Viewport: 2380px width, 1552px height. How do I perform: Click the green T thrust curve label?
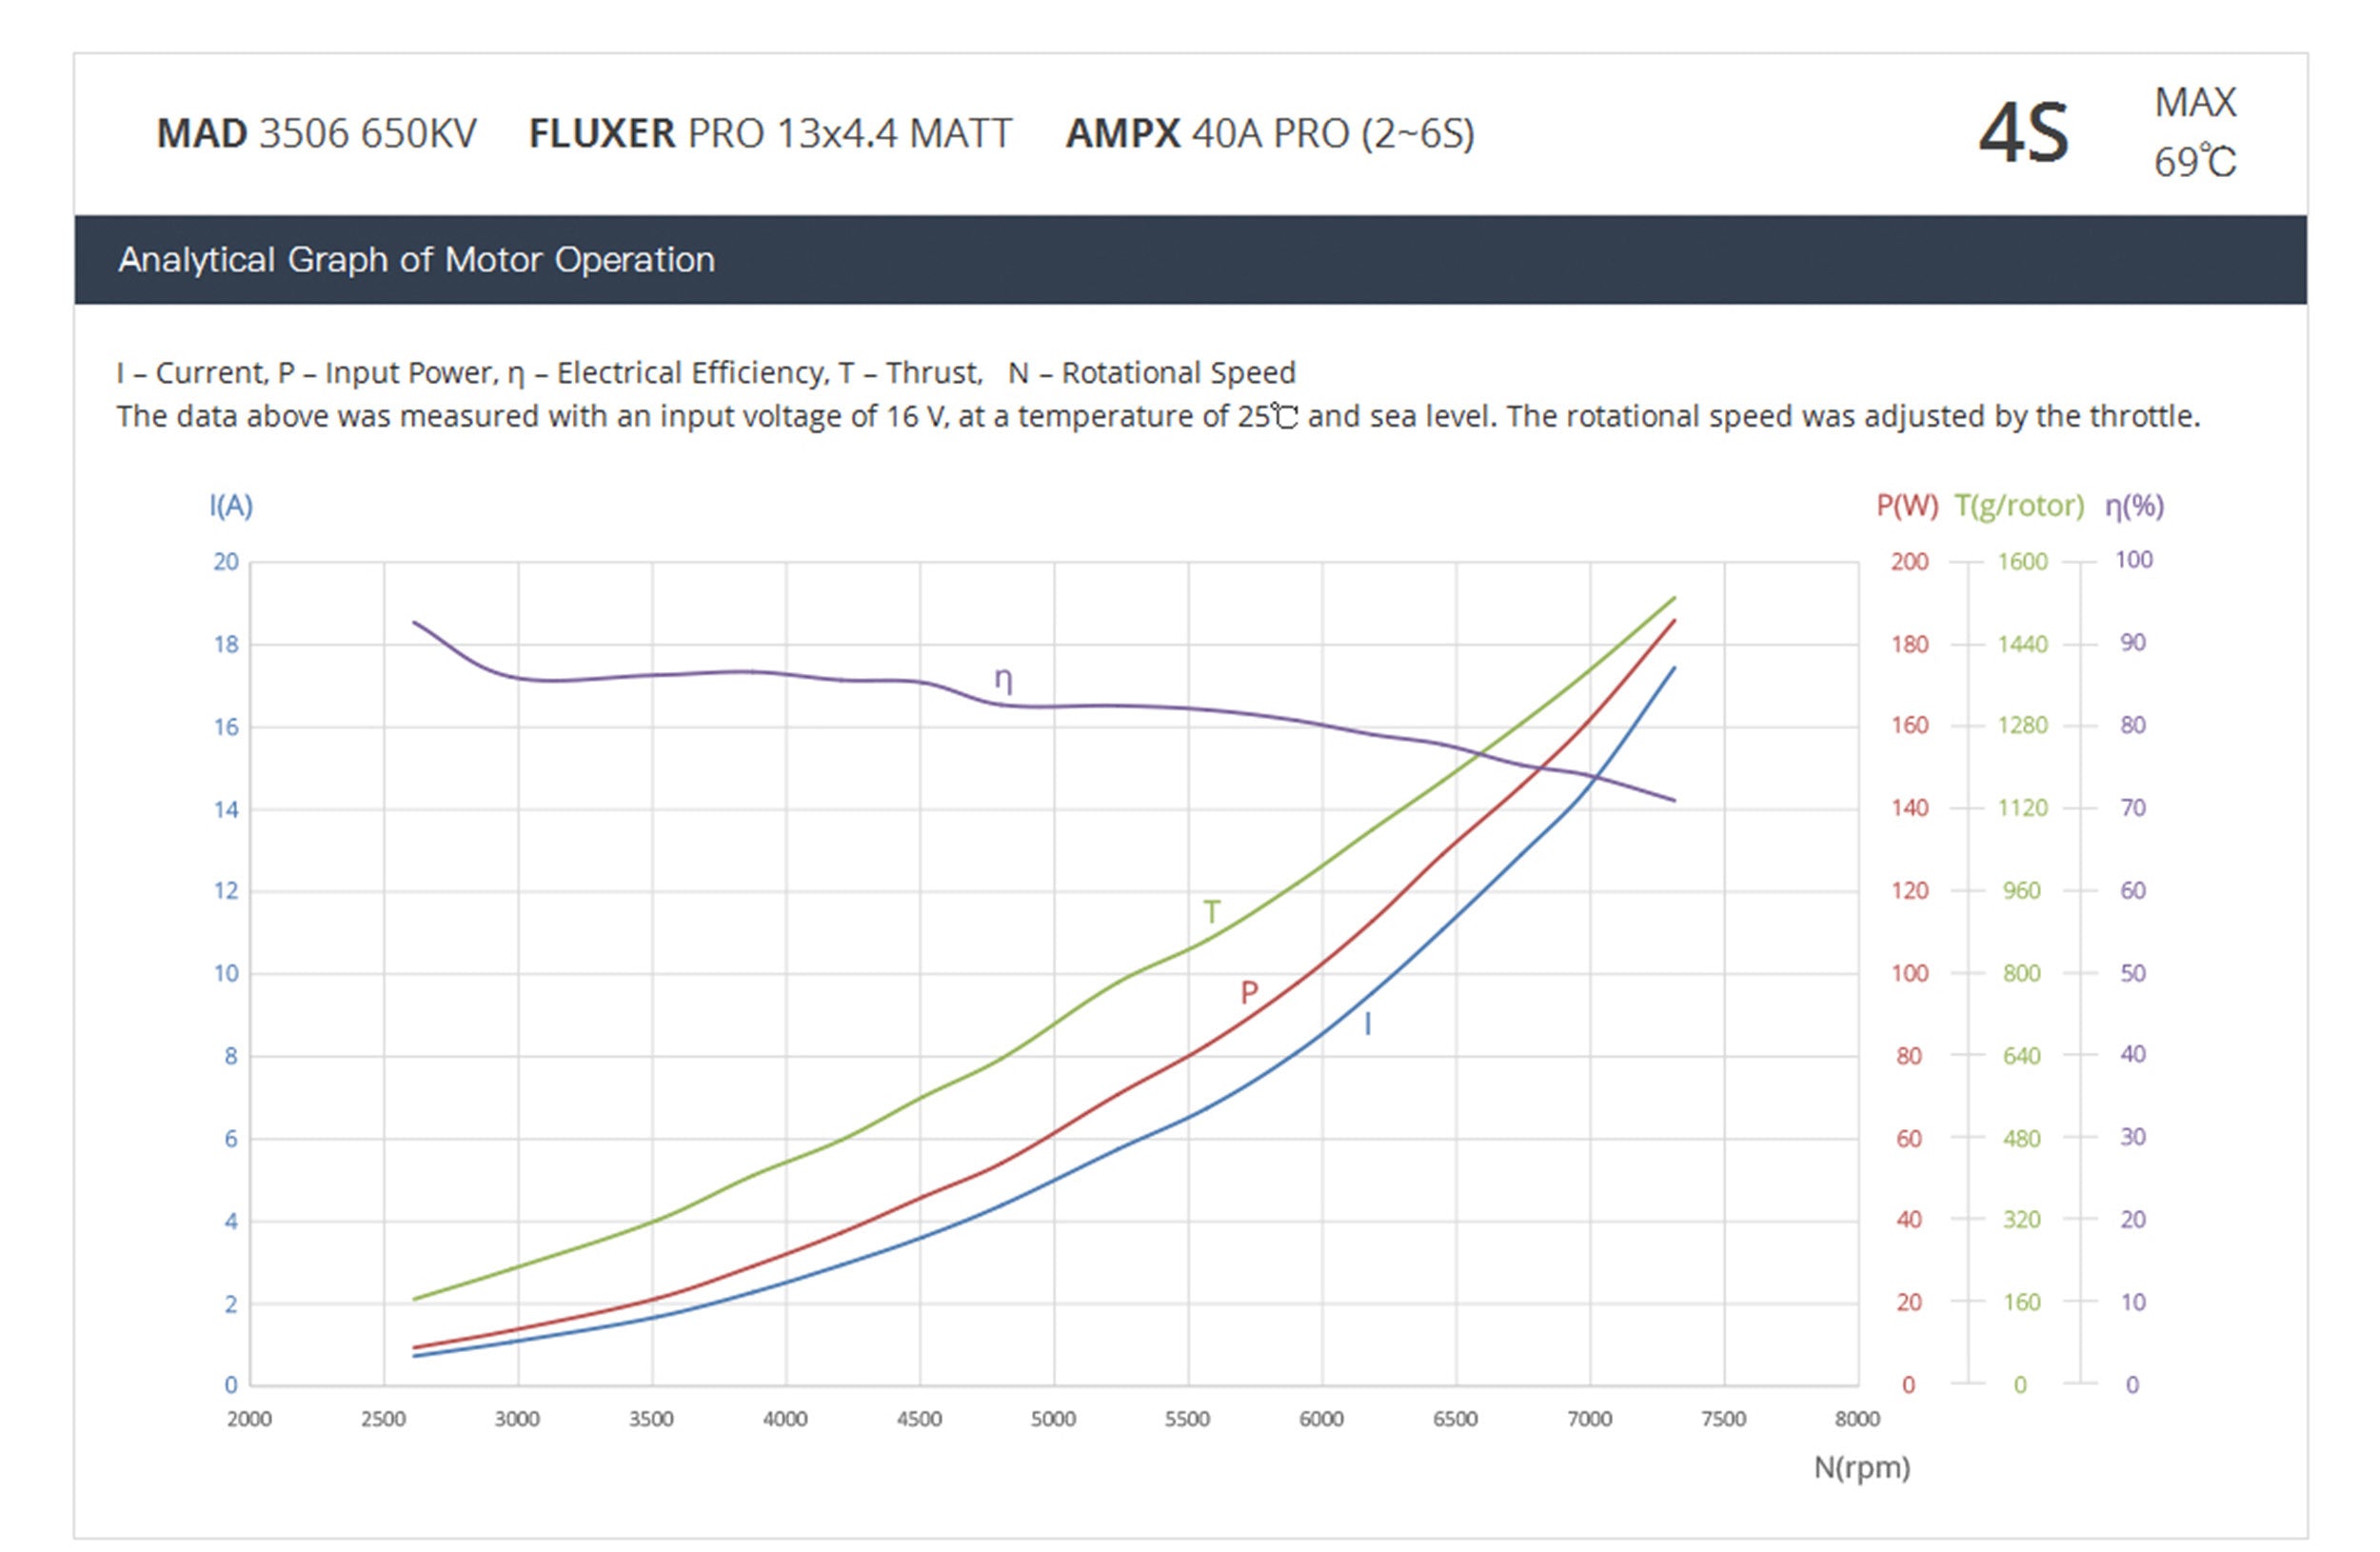tap(1211, 911)
